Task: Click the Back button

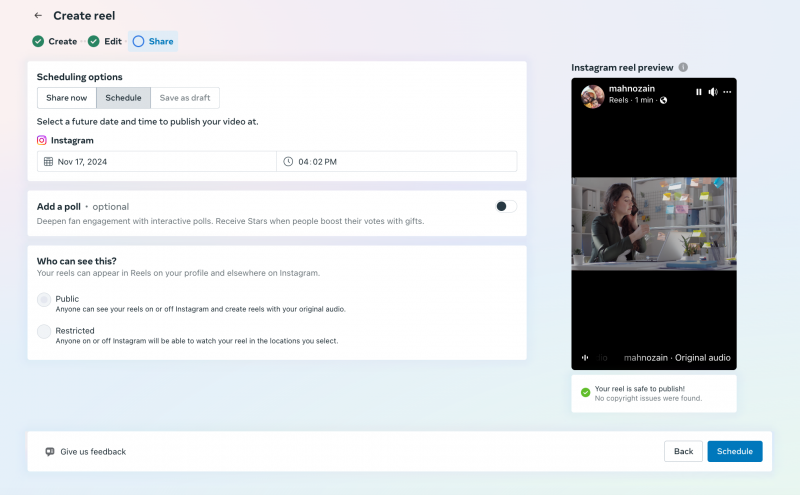Action: click(x=683, y=451)
